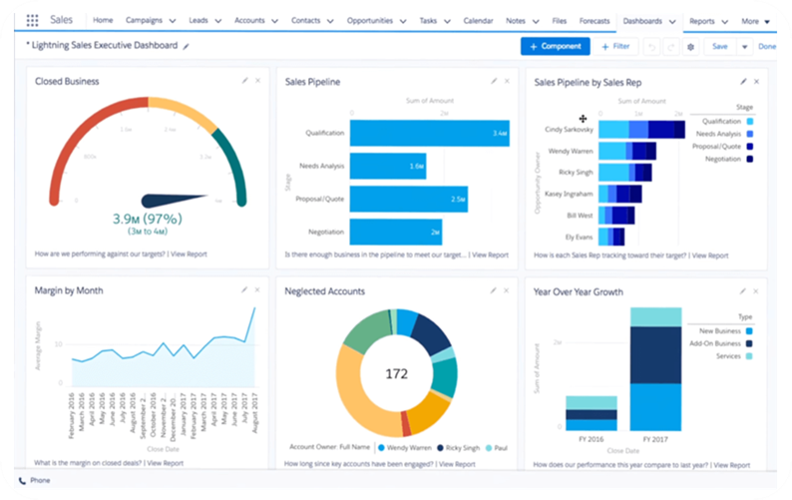Click the Qualification legend color swatch
Screen dimensions: 792x500
(x=750, y=121)
